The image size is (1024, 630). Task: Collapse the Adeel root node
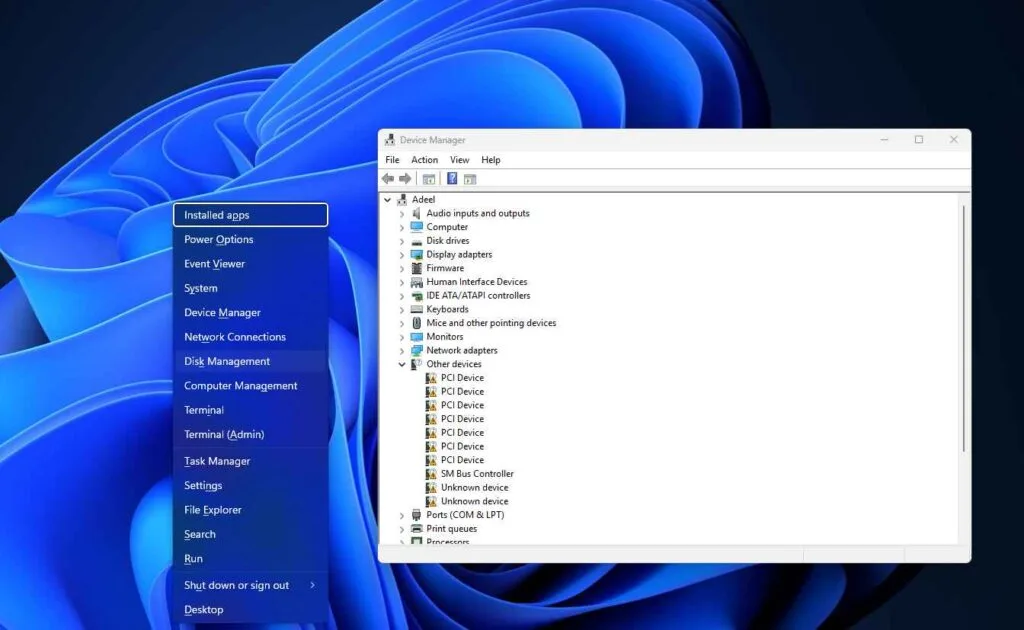[x=388, y=200]
